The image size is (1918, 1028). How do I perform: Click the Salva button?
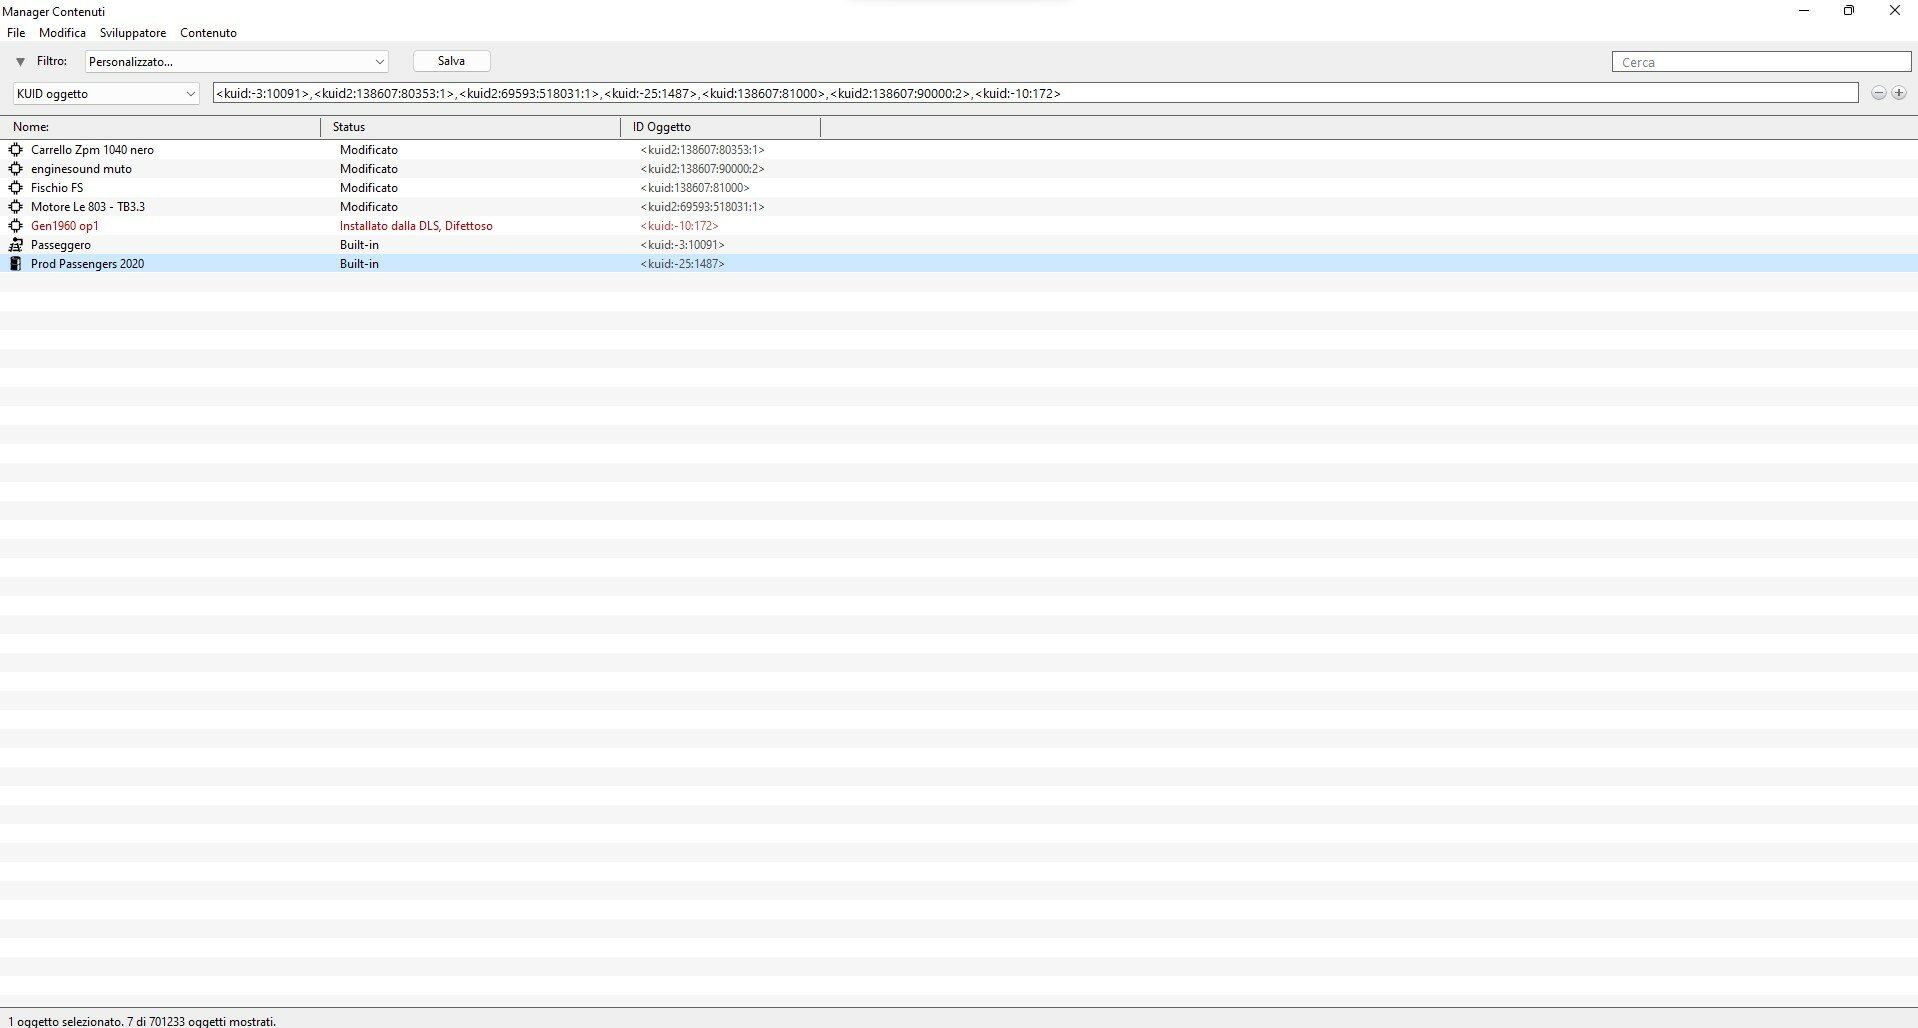click(x=452, y=61)
